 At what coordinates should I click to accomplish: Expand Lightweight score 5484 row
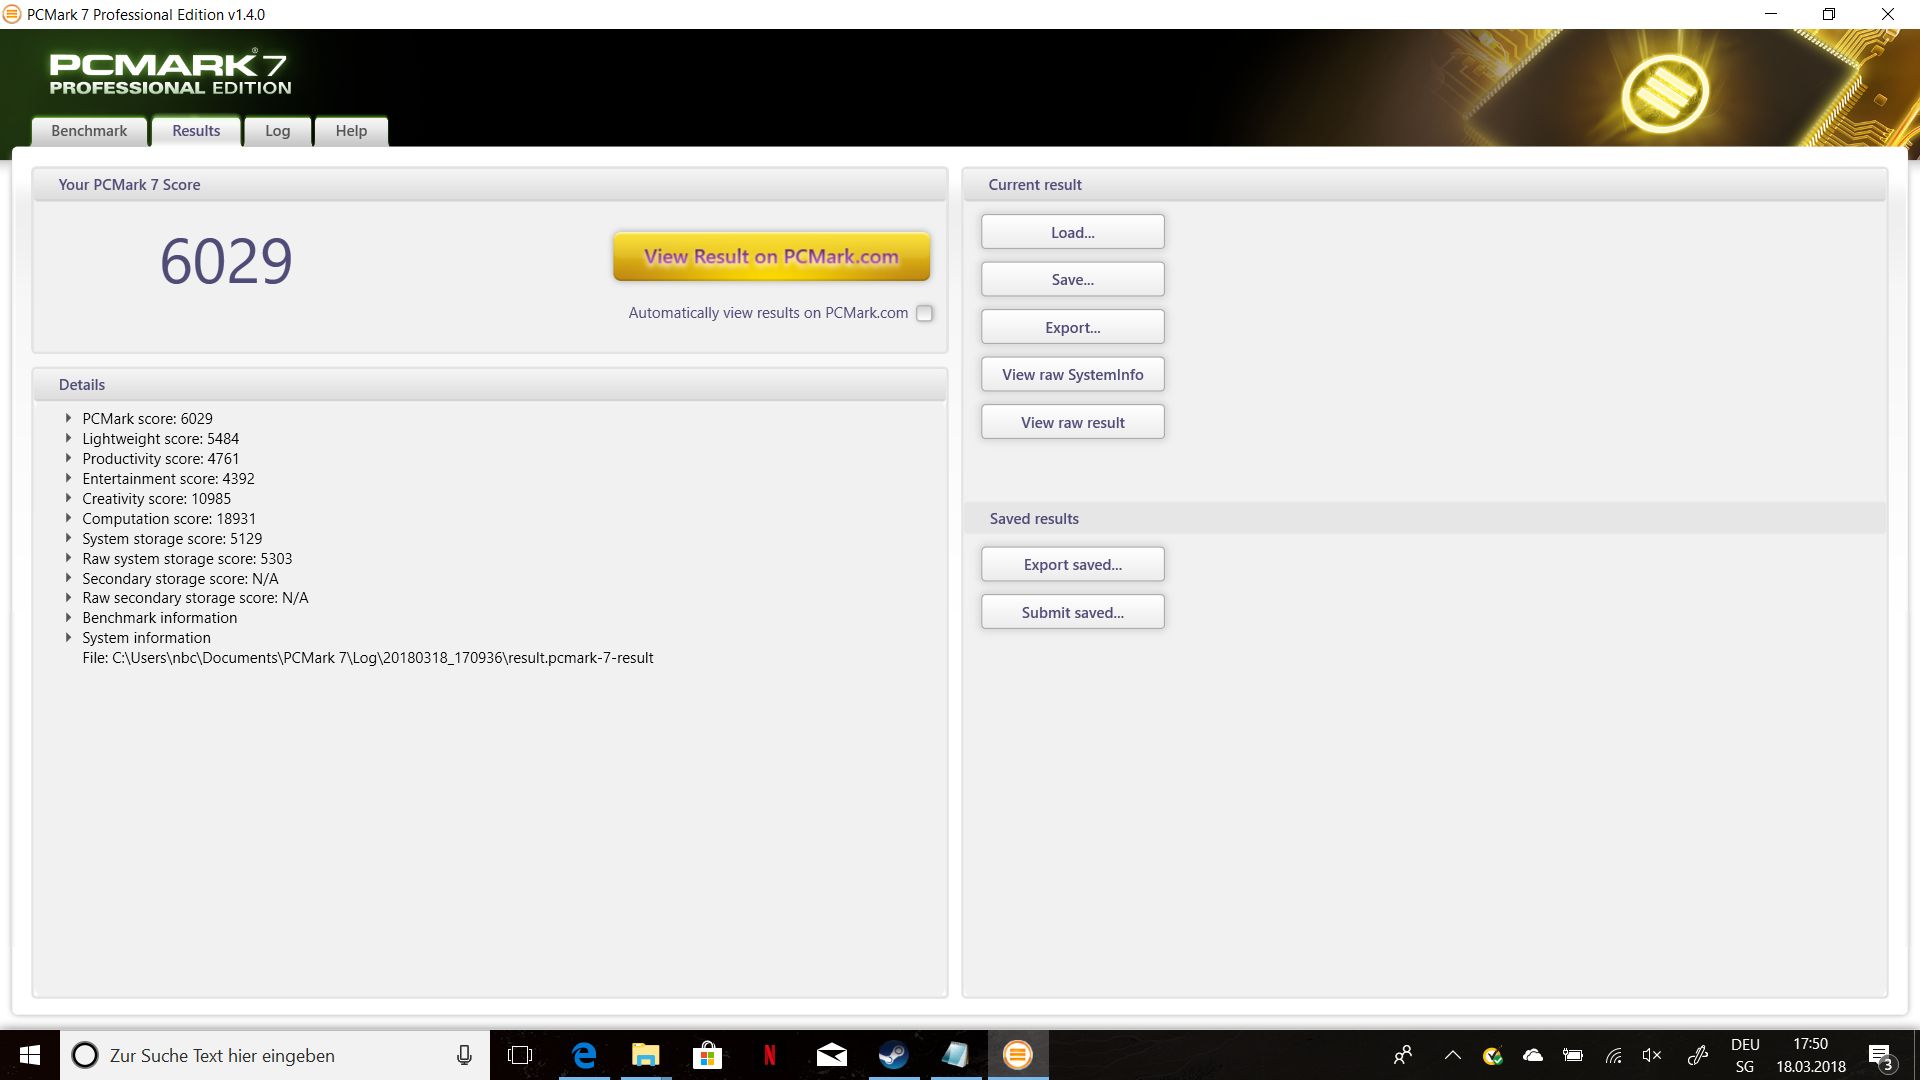[x=68, y=438]
